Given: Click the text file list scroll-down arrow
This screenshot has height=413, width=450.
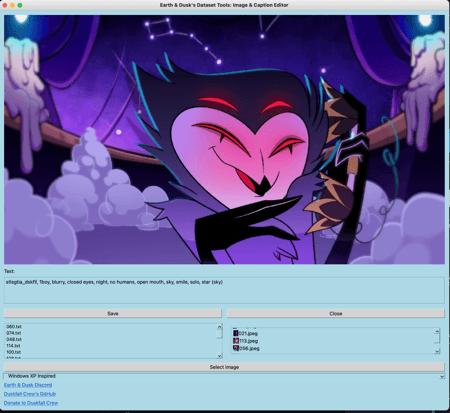Looking at the screenshot, I should 219,356.
